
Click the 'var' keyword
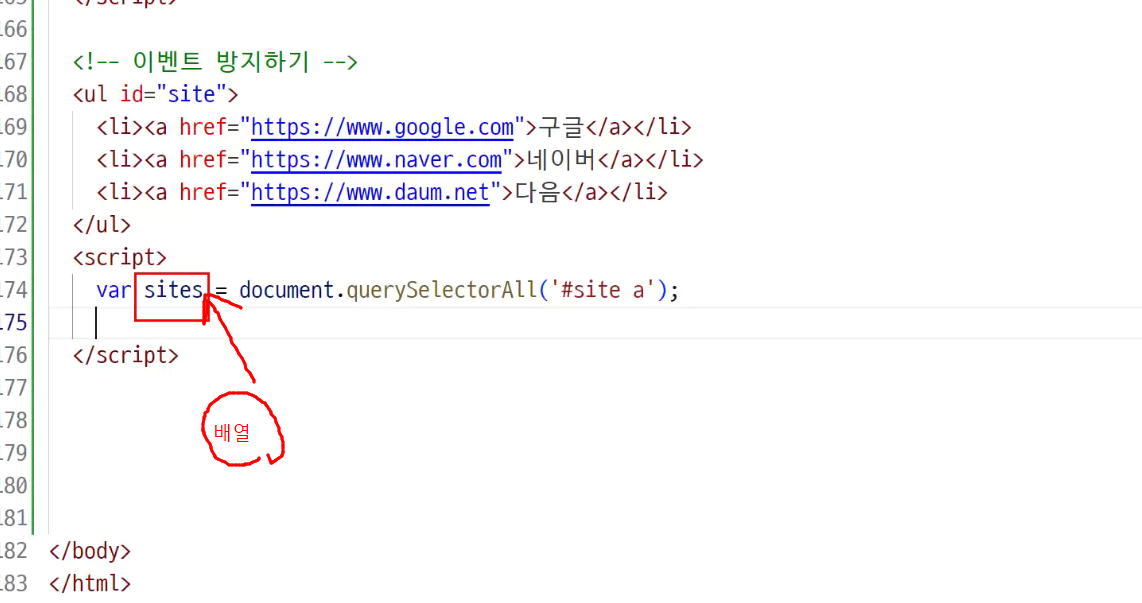pos(113,291)
